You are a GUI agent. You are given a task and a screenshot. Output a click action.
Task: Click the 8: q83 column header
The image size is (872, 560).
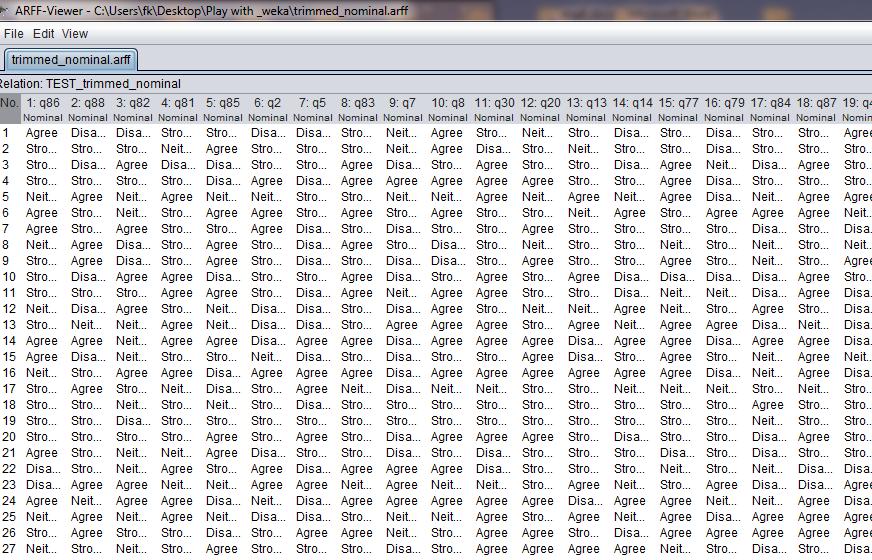358,109
